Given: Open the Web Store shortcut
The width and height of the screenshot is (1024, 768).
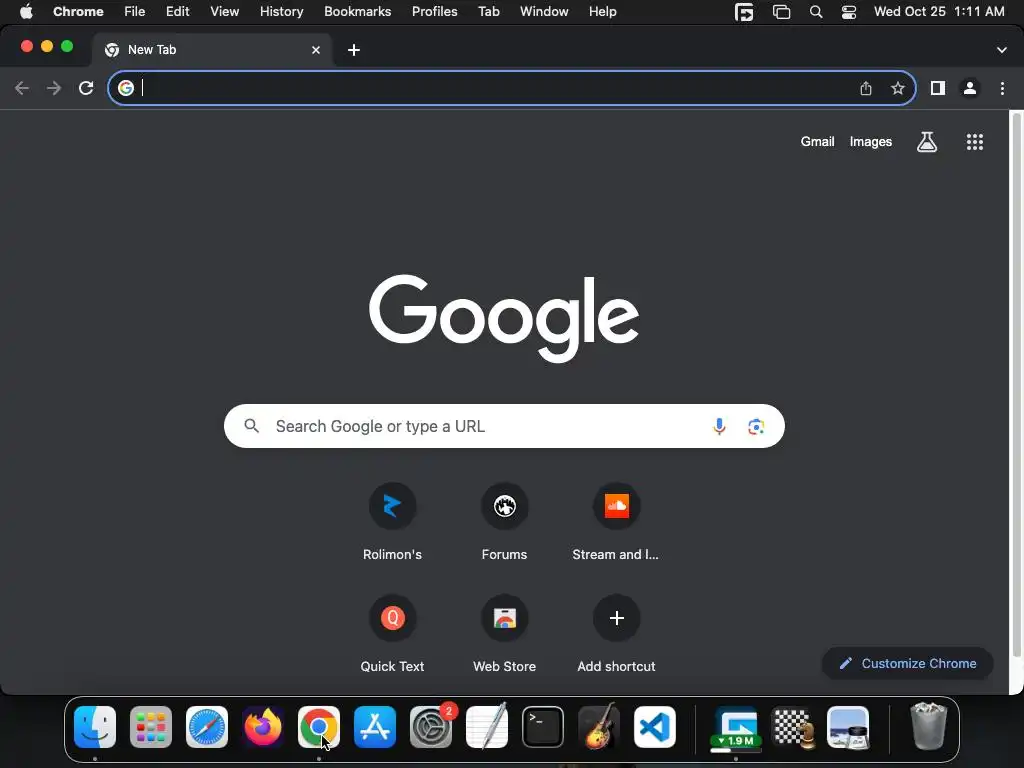Looking at the screenshot, I should tap(504, 633).
